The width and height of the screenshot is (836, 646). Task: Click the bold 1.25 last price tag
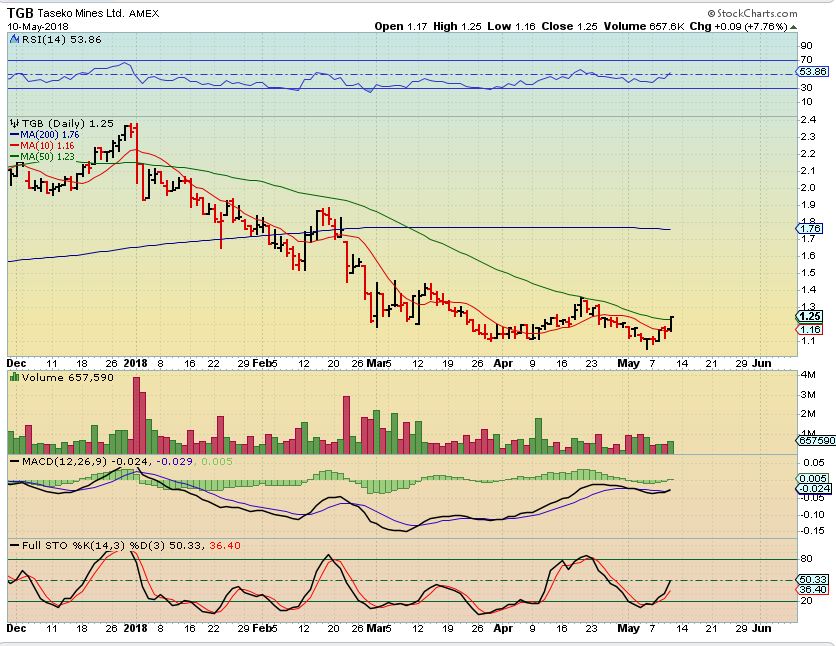811,317
